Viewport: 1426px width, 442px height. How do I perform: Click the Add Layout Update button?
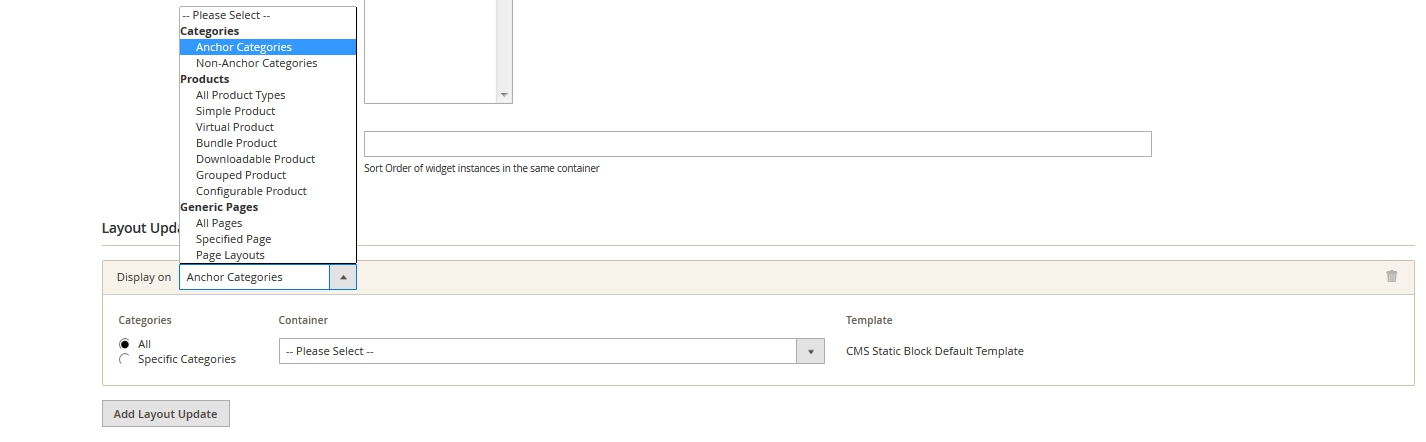(x=166, y=414)
